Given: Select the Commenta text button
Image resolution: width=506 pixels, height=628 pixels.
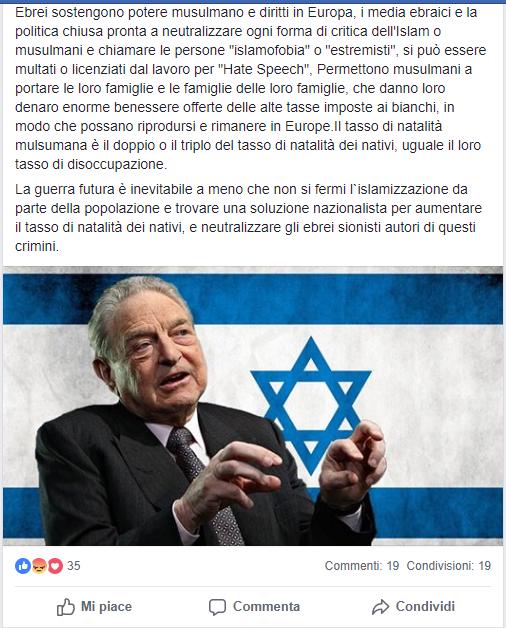Looking at the screenshot, I should pyautogui.click(x=266, y=606).
